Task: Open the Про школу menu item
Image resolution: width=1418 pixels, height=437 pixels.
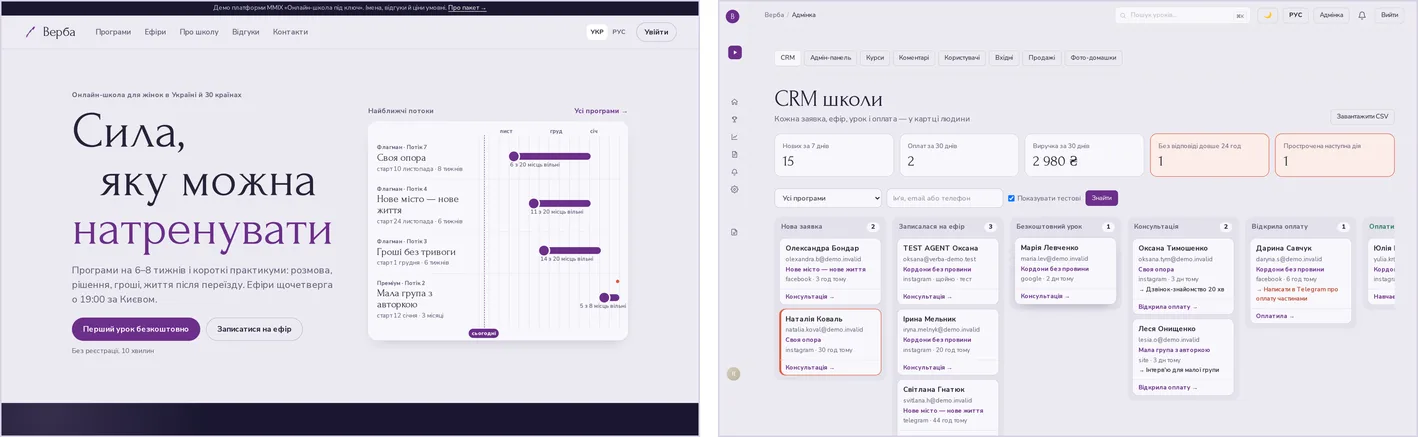Action: [199, 32]
